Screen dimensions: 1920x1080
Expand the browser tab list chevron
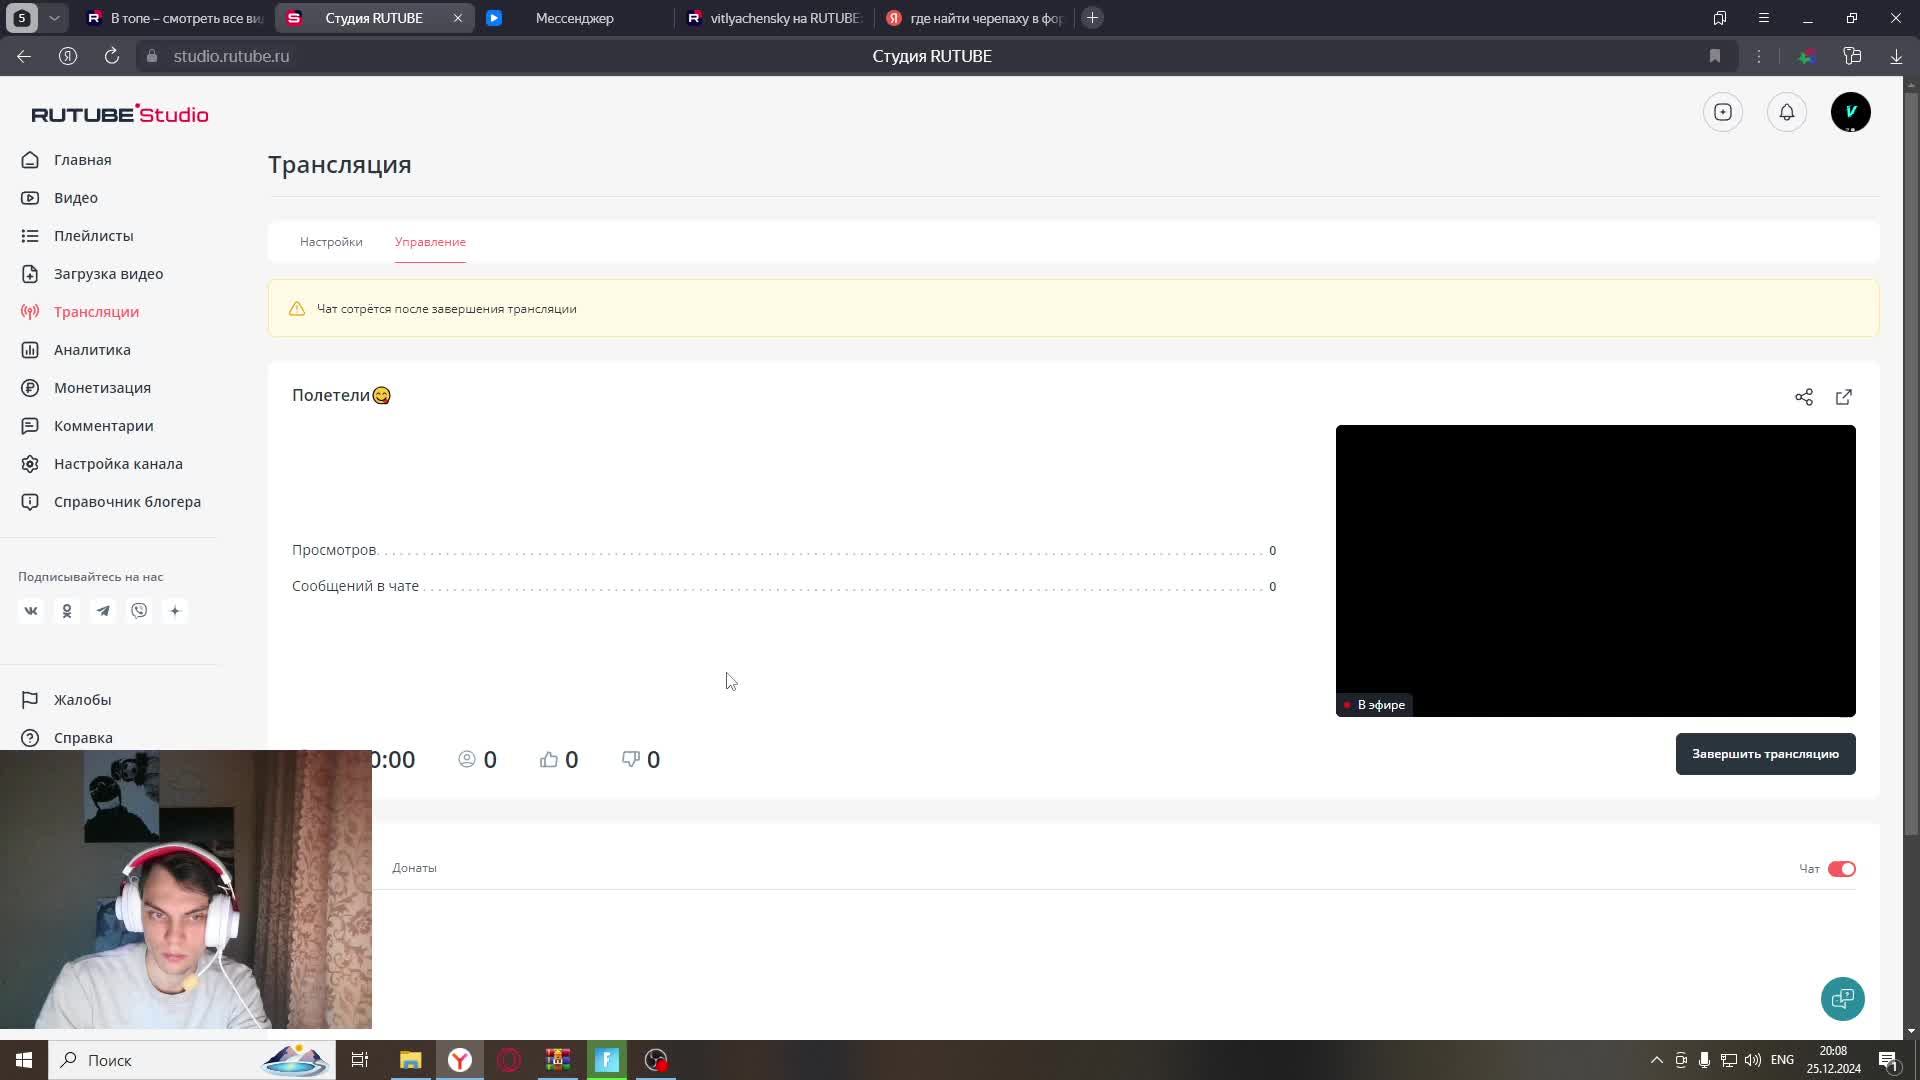[x=54, y=18]
